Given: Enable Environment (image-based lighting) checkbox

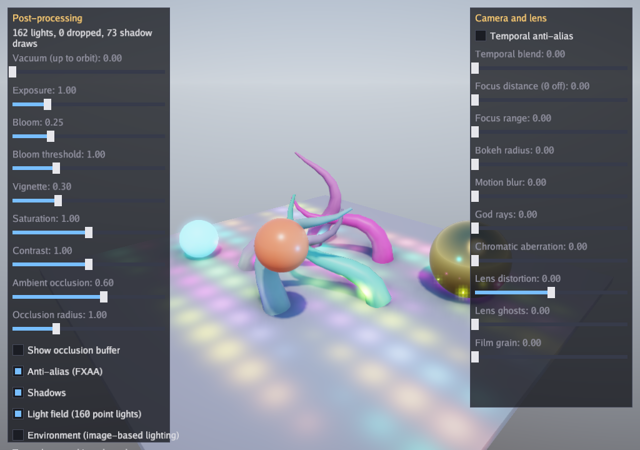Looking at the screenshot, I should pyautogui.click(x=18, y=435).
